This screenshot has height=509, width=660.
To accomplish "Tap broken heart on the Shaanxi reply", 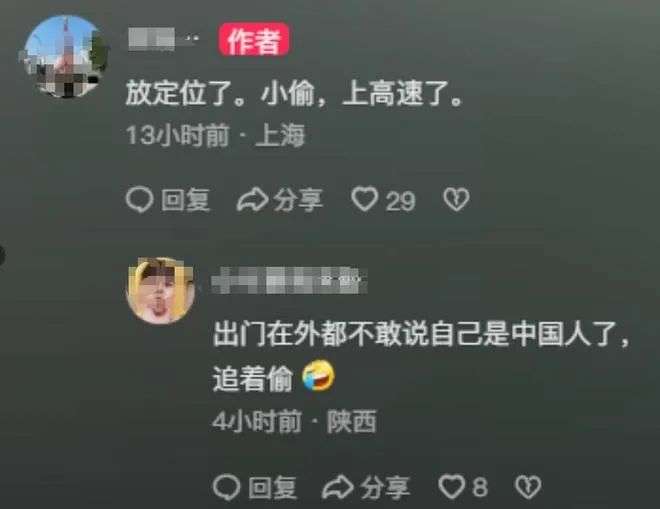I will [528, 487].
